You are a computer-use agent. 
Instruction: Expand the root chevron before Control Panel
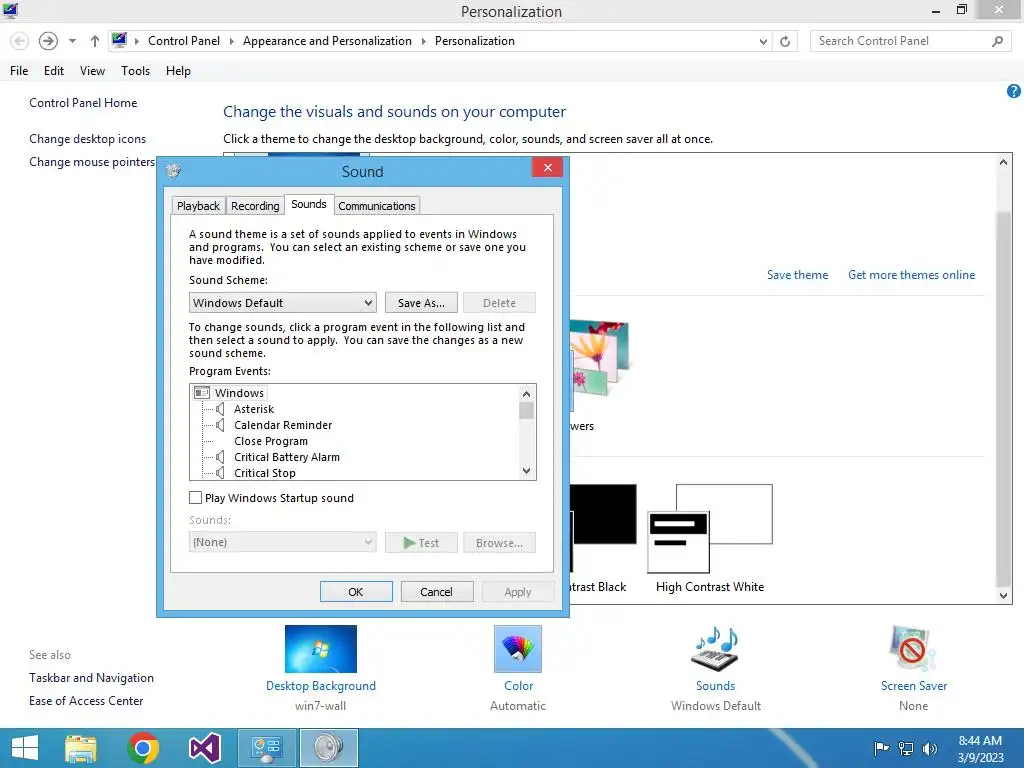[x=136, y=41]
